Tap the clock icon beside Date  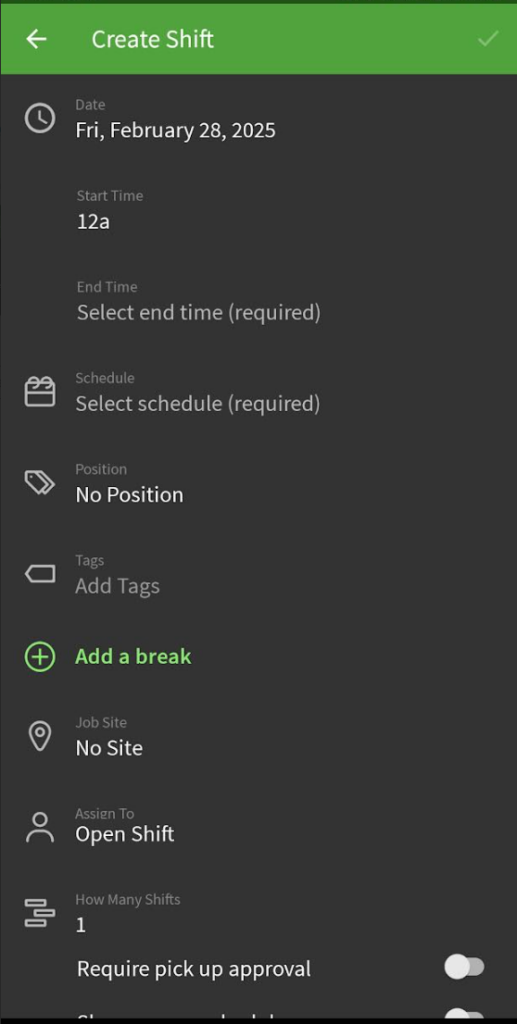click(40, 118)
